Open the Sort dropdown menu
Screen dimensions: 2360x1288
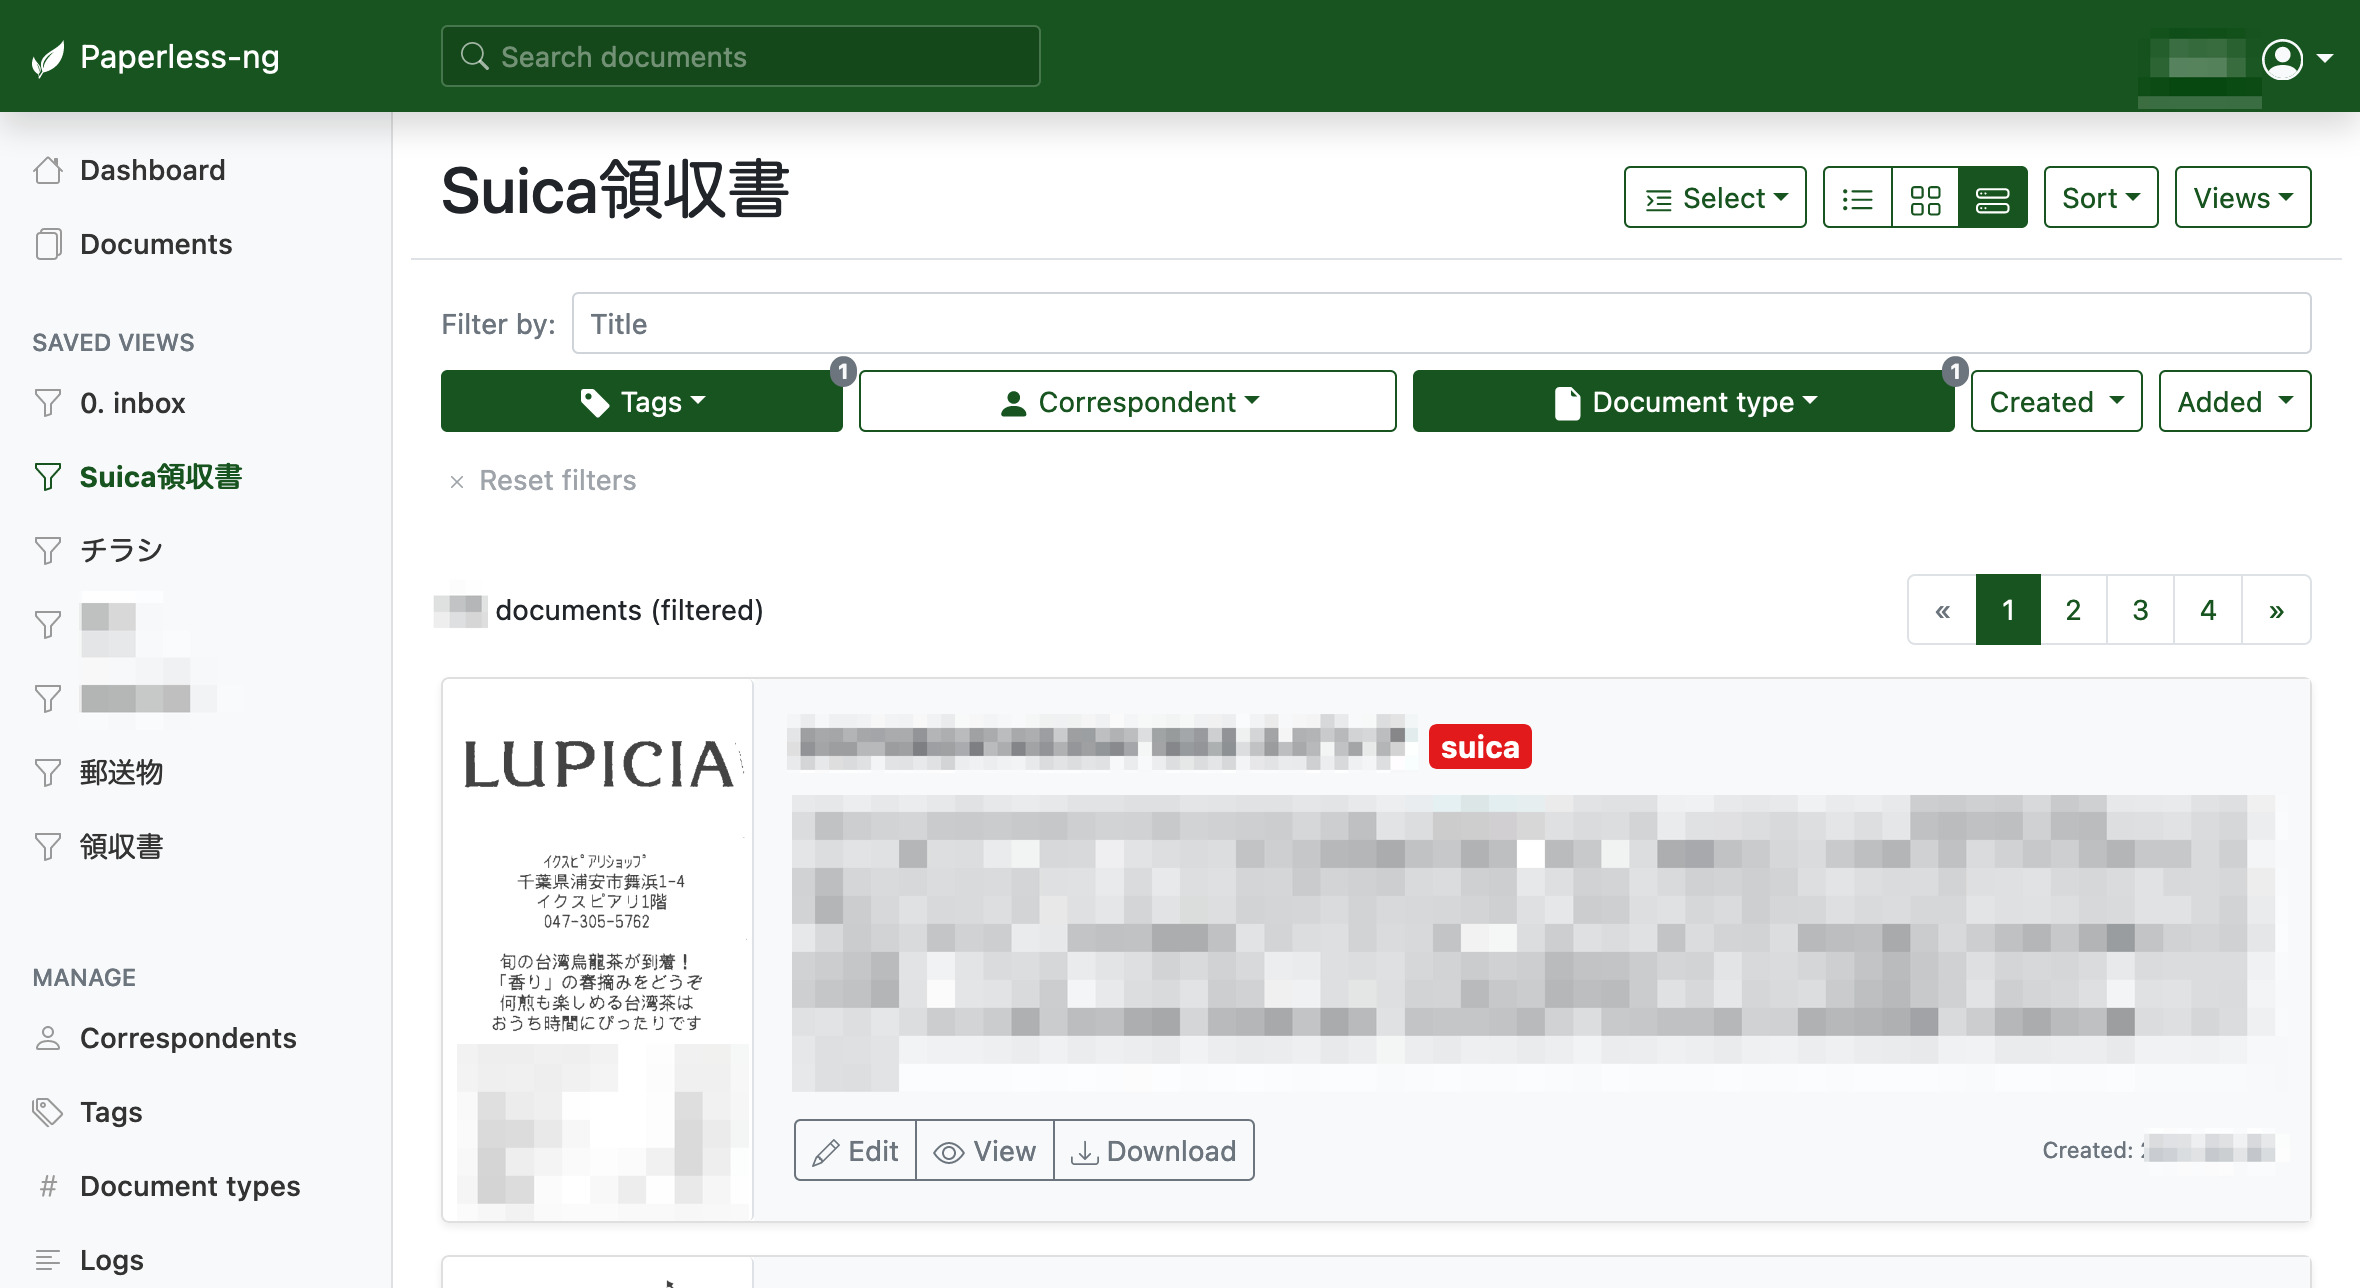click(x=2100, y=198)
